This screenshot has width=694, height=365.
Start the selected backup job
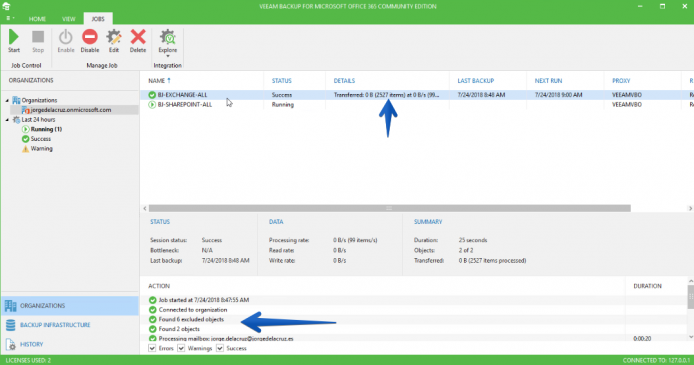[x=14, y=41]
